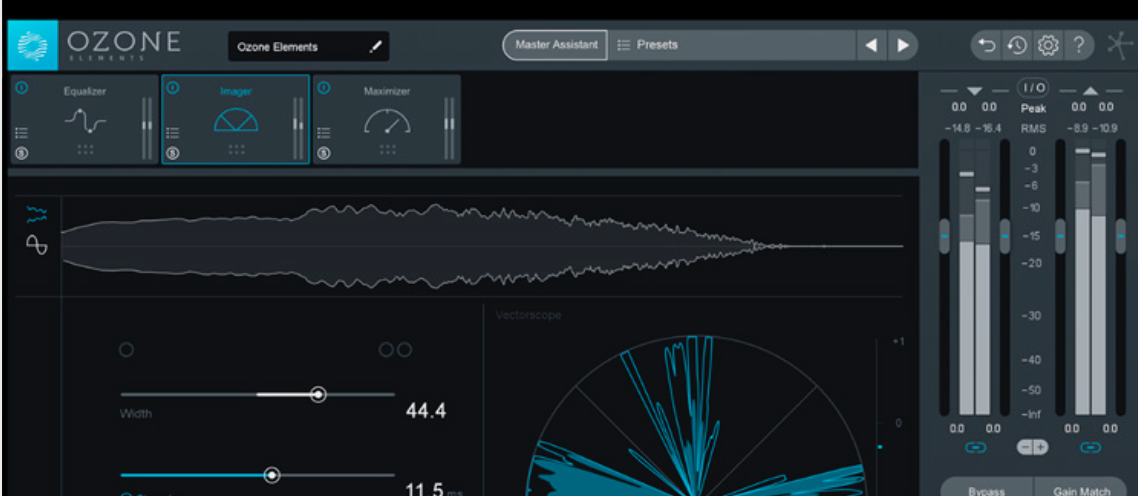1138x496 pixels.
Task: Click the minus/plus meter scale button
Action: click(1032, 447)
